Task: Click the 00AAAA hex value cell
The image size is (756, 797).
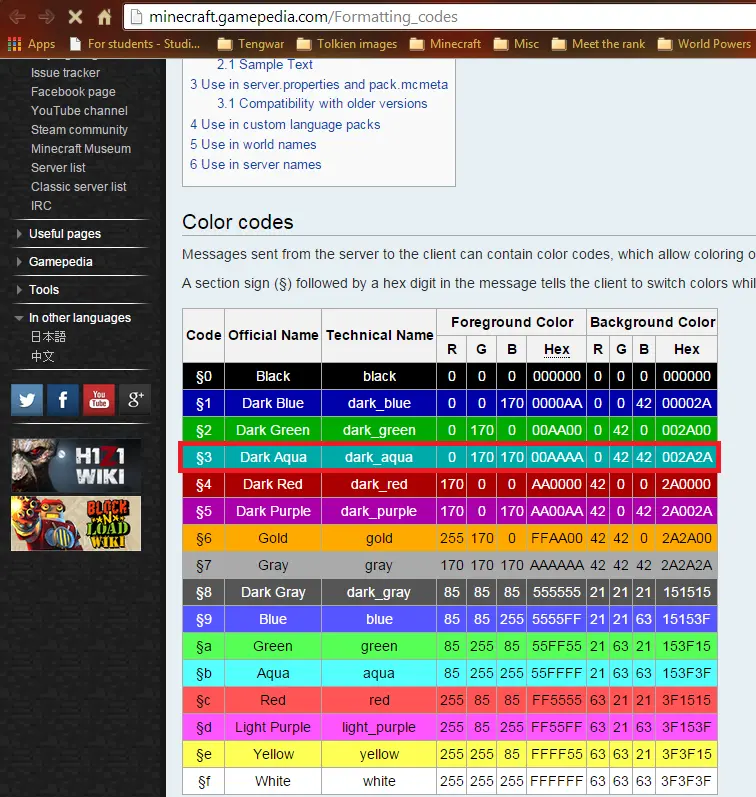Action: pyautogui.click(x=557, y=457)
